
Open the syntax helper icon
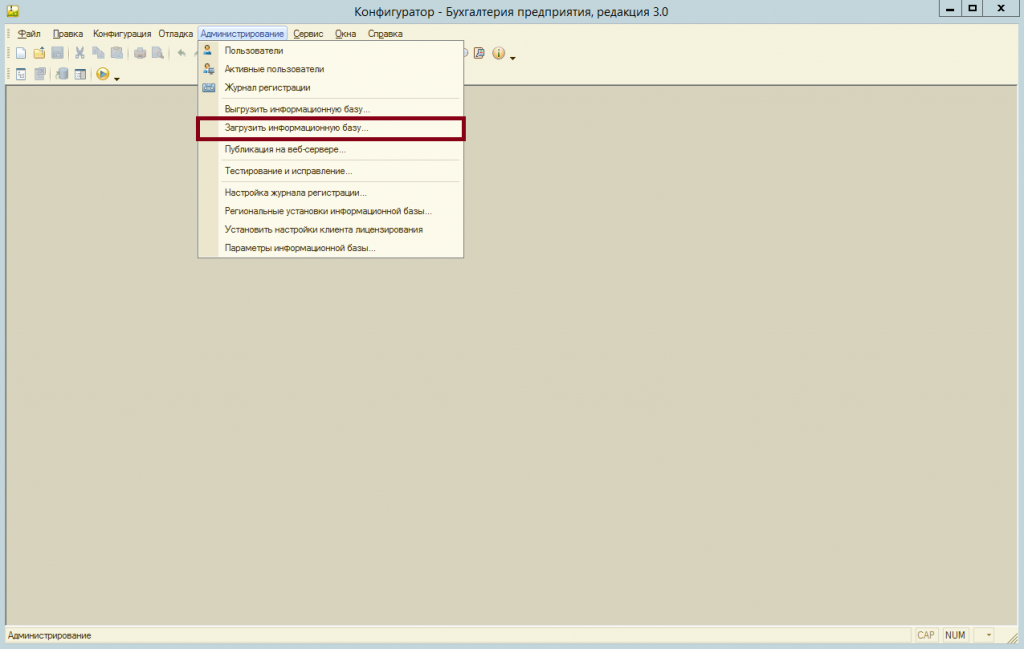coord(479,54)
